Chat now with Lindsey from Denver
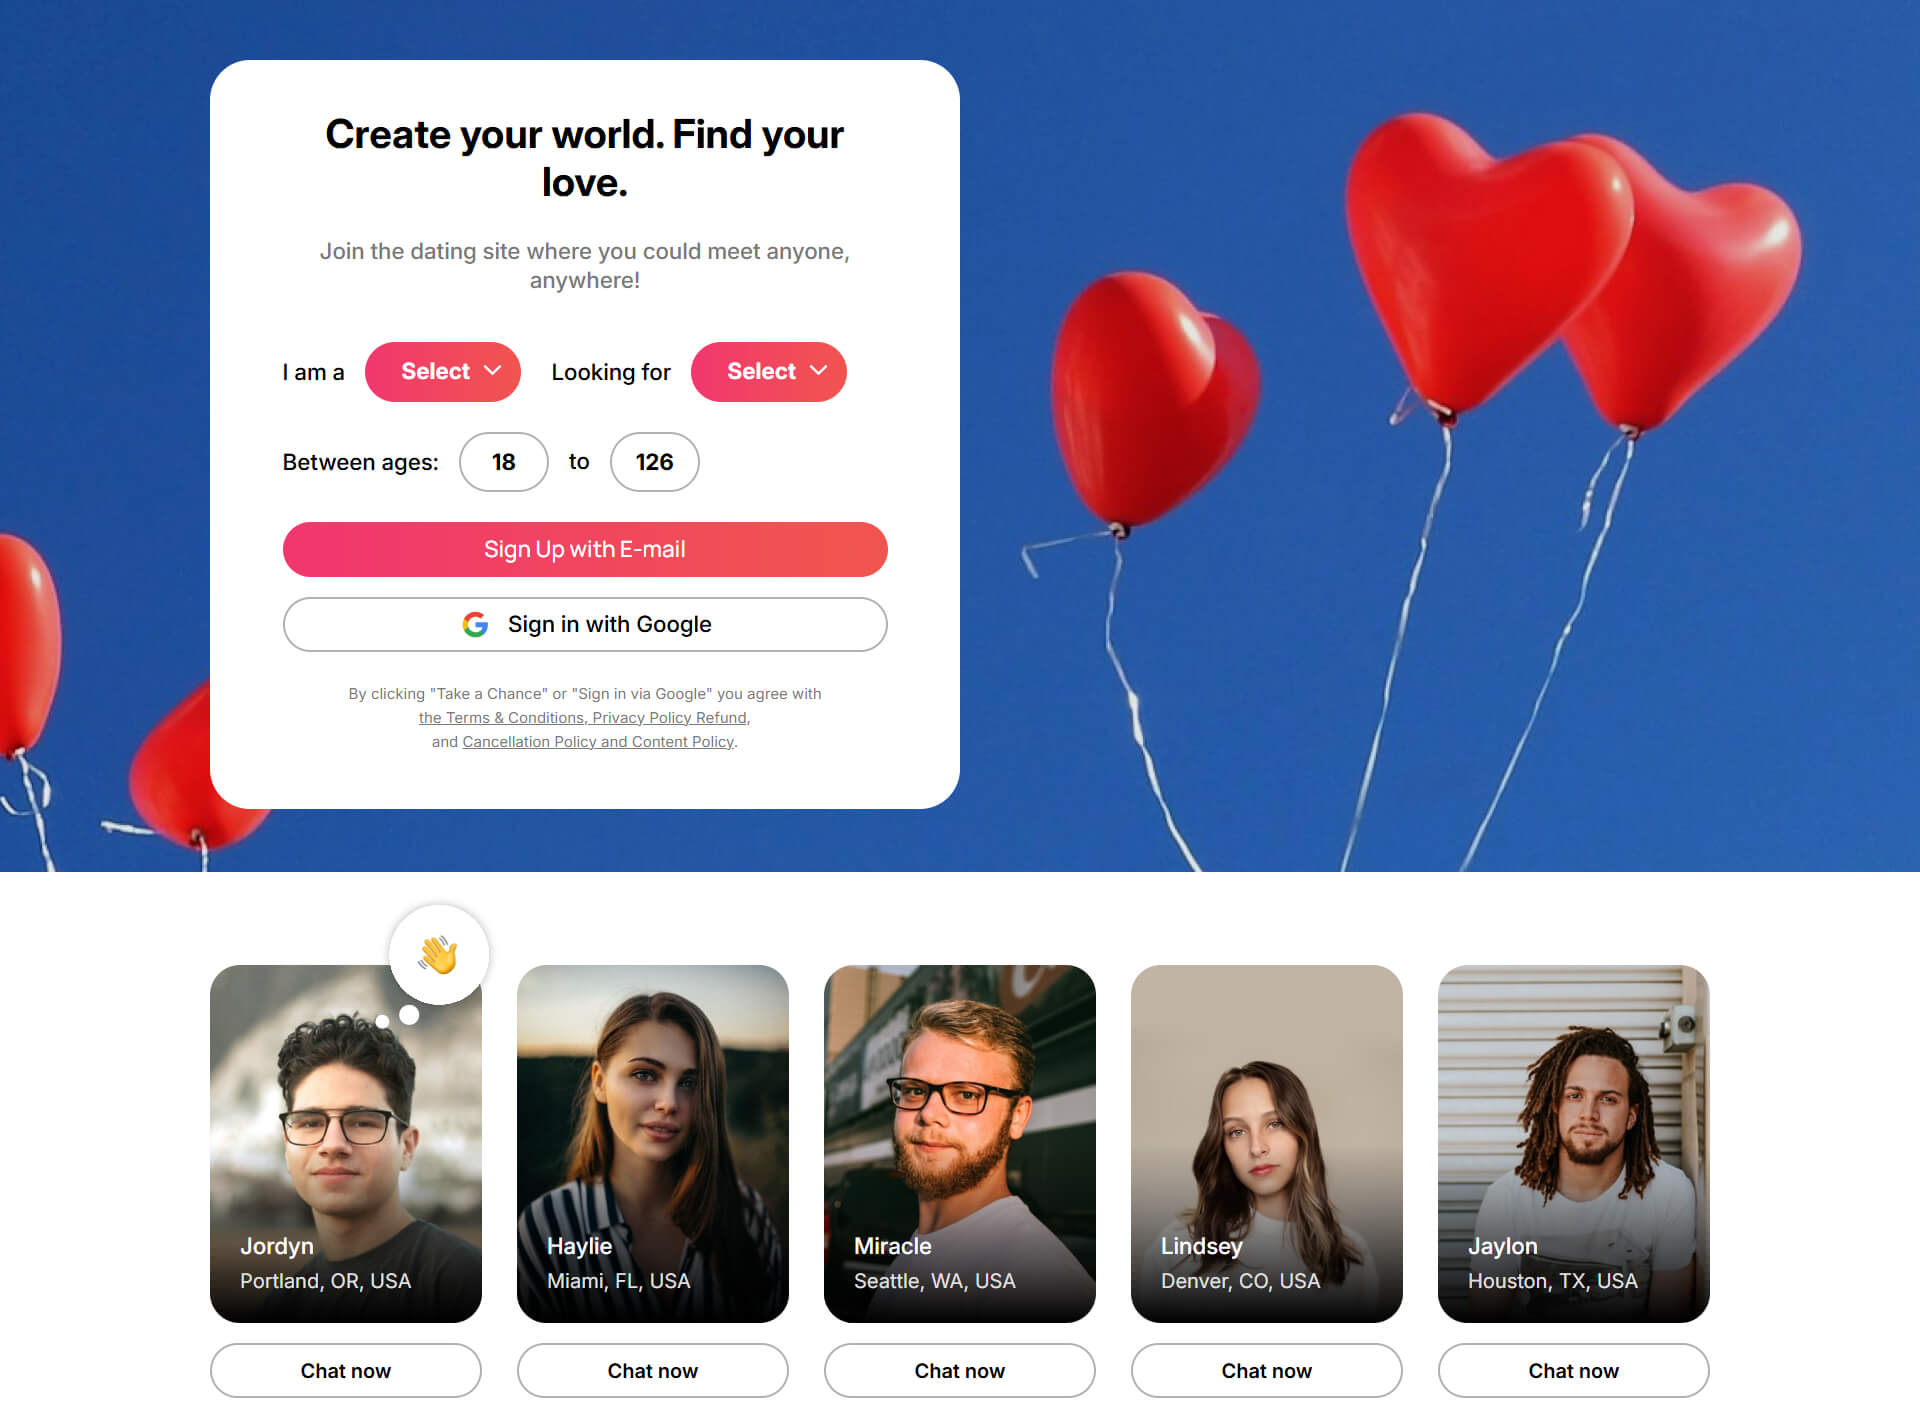 point(1267,1370)
